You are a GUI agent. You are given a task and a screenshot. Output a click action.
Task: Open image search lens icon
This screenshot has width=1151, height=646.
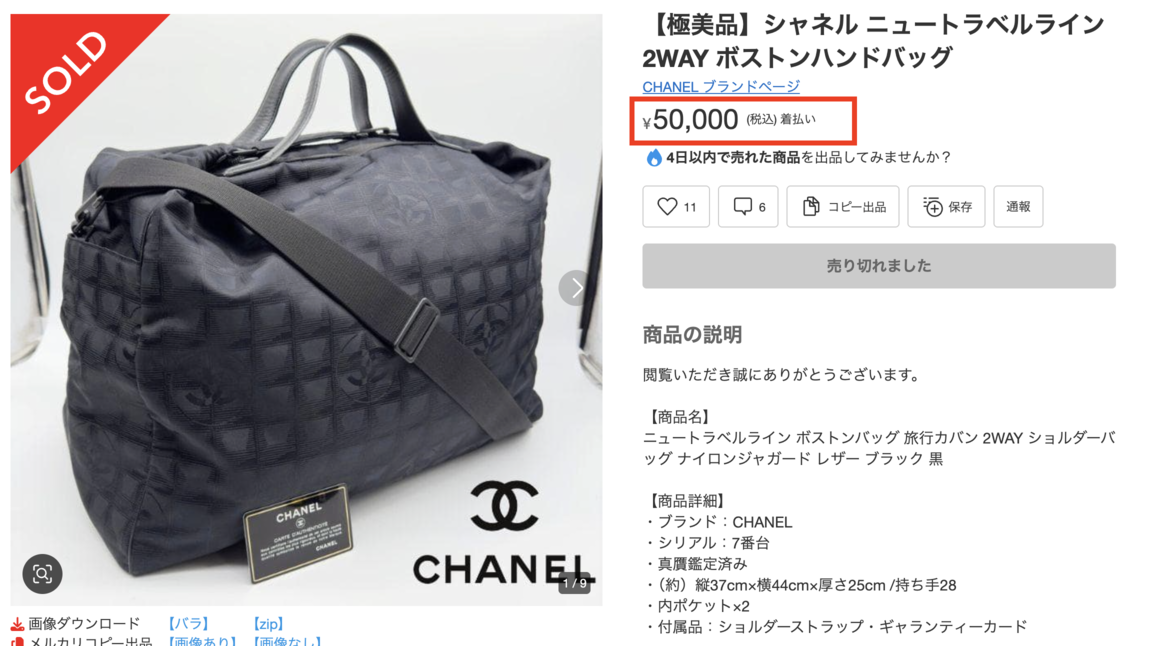pyautogui.click(x=43, y=573)
